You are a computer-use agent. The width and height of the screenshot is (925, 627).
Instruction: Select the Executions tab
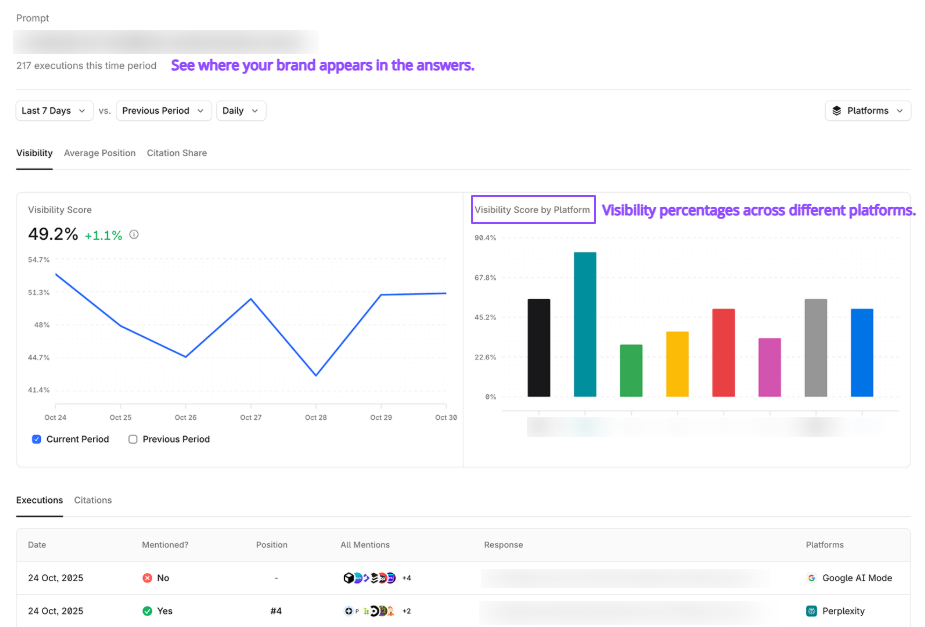point(39,500)
